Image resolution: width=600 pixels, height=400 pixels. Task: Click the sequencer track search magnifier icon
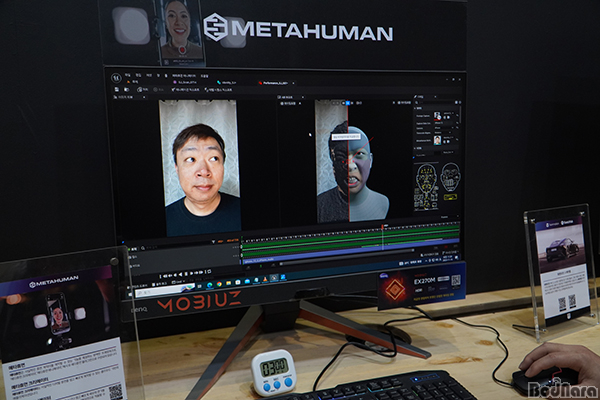pyautogui.click(x=143, y=248)
